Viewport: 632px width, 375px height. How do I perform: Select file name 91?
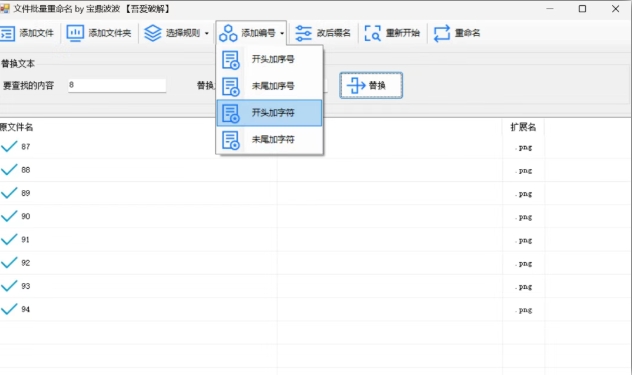click(x=25, y=240)
